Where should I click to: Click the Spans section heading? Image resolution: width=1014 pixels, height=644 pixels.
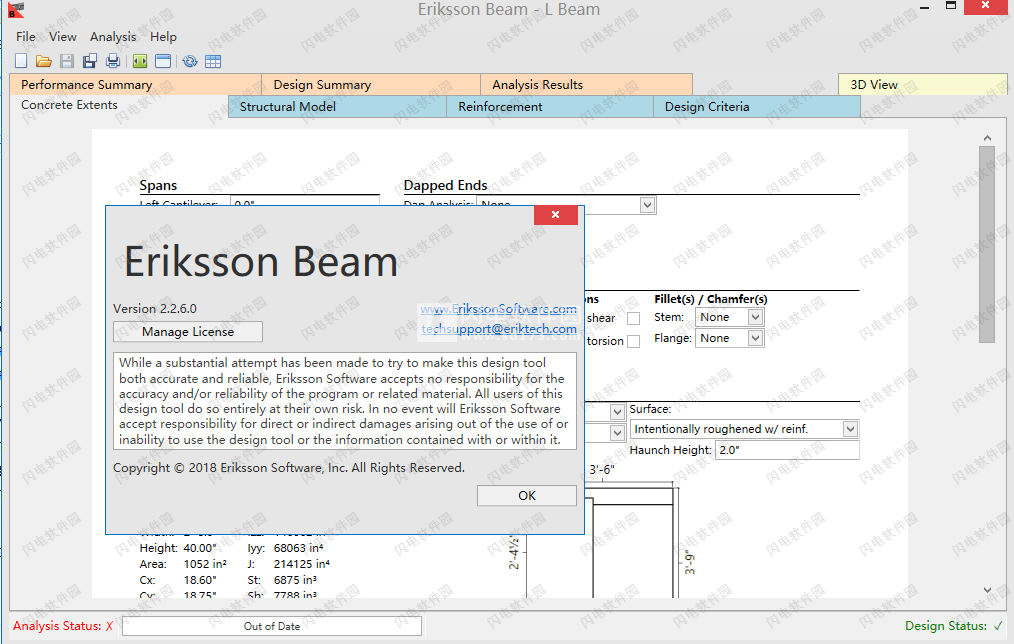(x=158, y=186)
